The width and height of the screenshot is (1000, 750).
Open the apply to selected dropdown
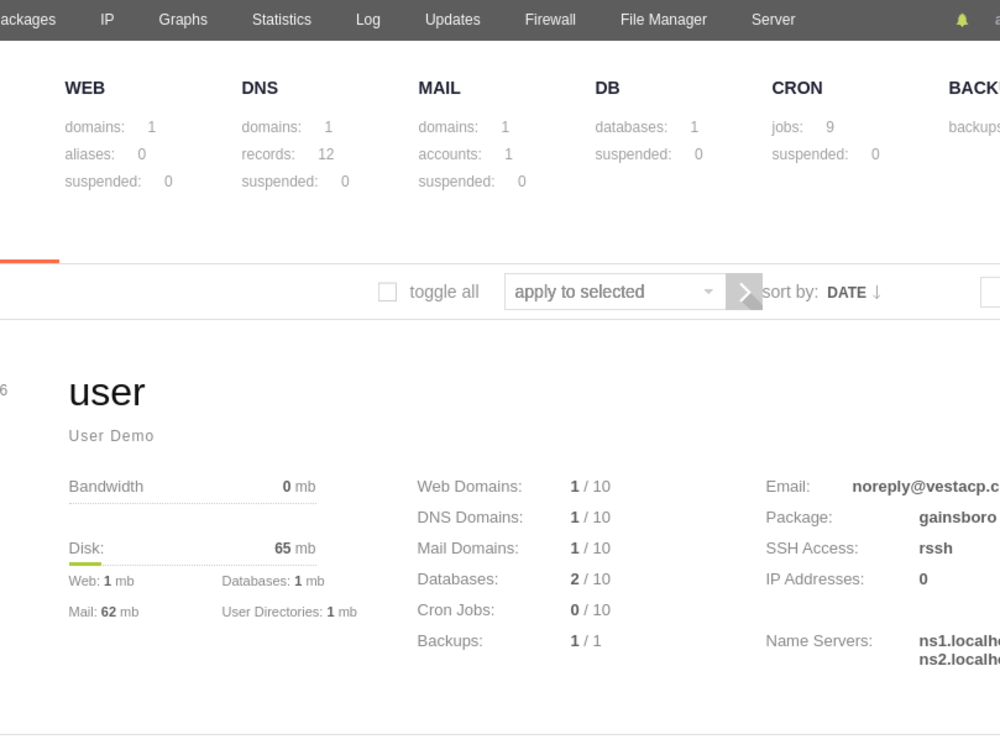tap(613, 292)
